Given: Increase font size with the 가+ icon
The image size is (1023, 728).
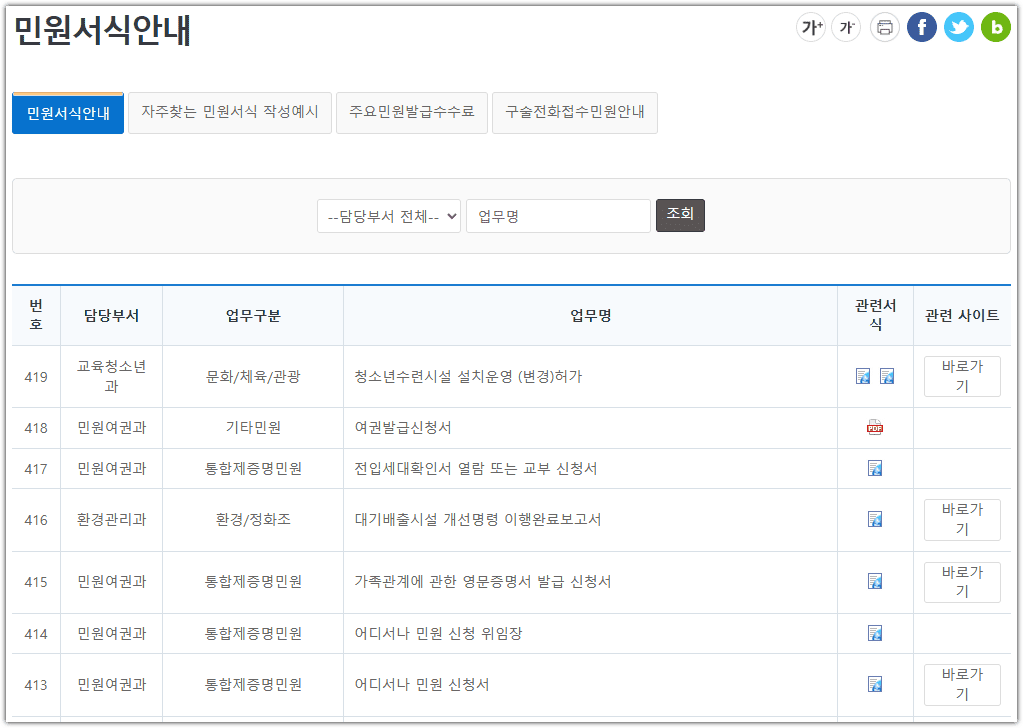Looking at the screenshot, I should click(809, 27).
